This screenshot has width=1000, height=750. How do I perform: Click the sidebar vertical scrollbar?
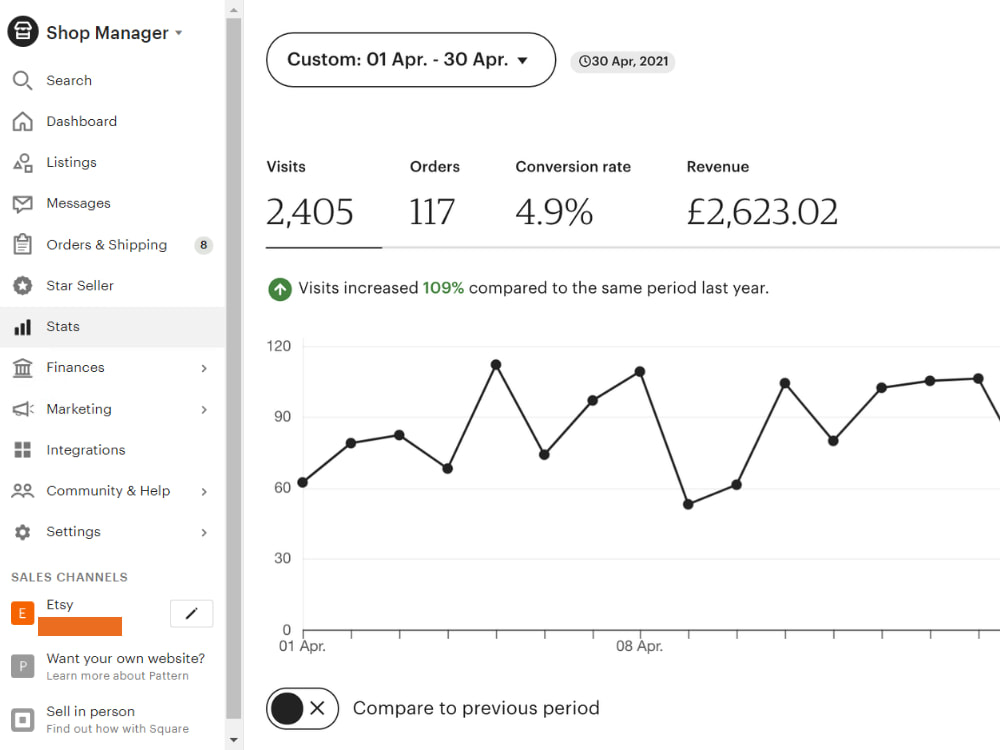(233, 367)
